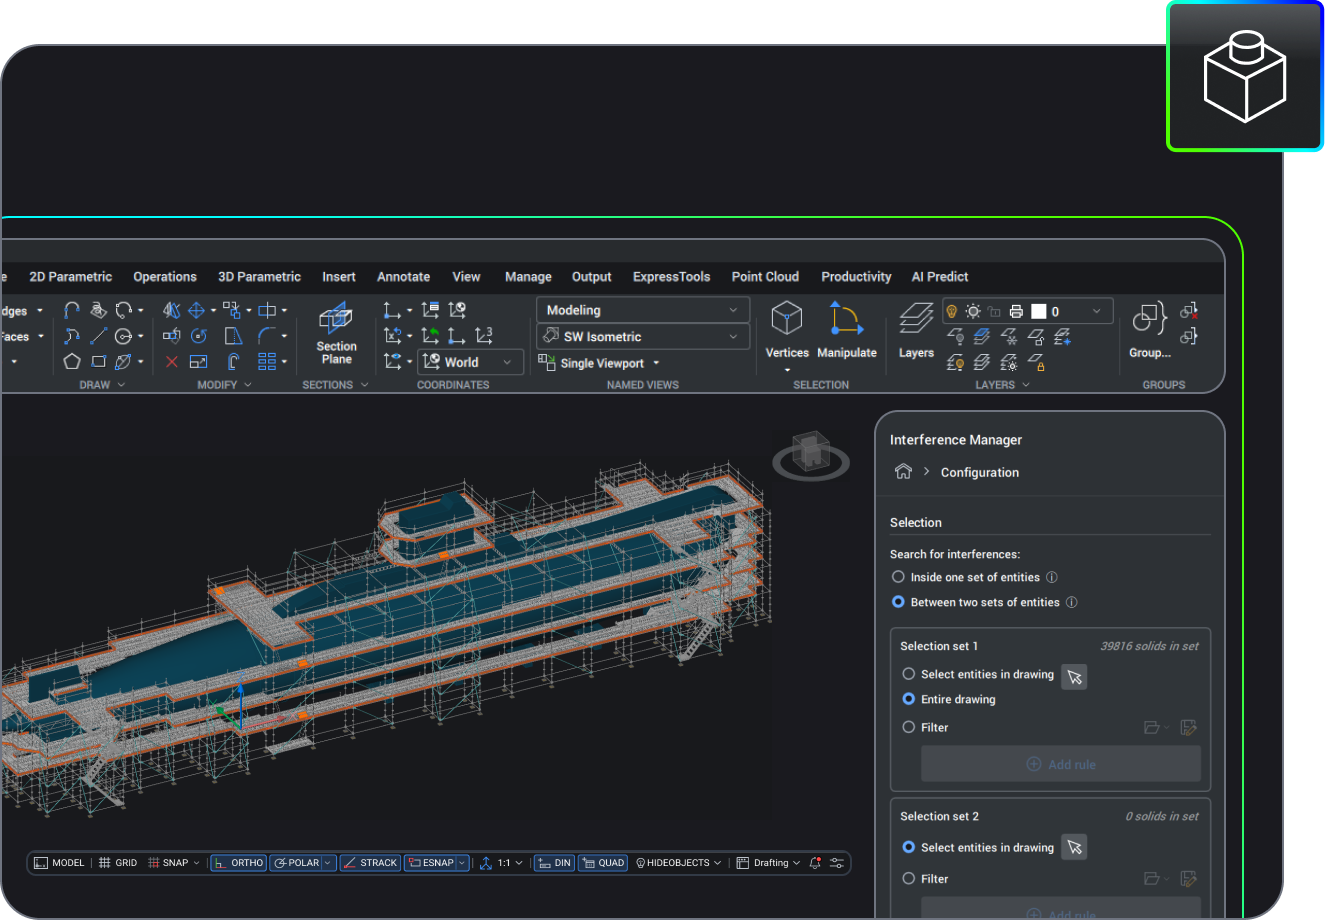Open status bar customization sliders icon
Image resolution: width=1325 pixels, height=920 pixels.
click(837, 863)
